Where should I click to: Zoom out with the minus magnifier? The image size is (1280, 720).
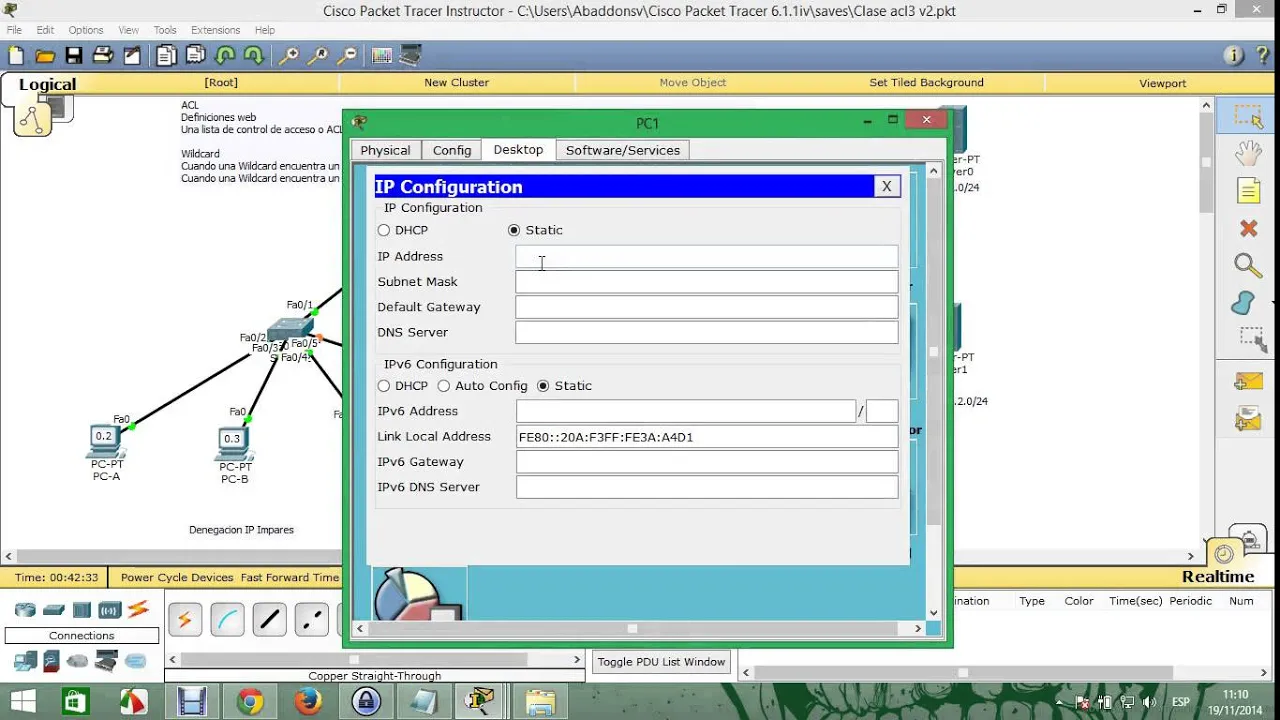tap(347, 56)
